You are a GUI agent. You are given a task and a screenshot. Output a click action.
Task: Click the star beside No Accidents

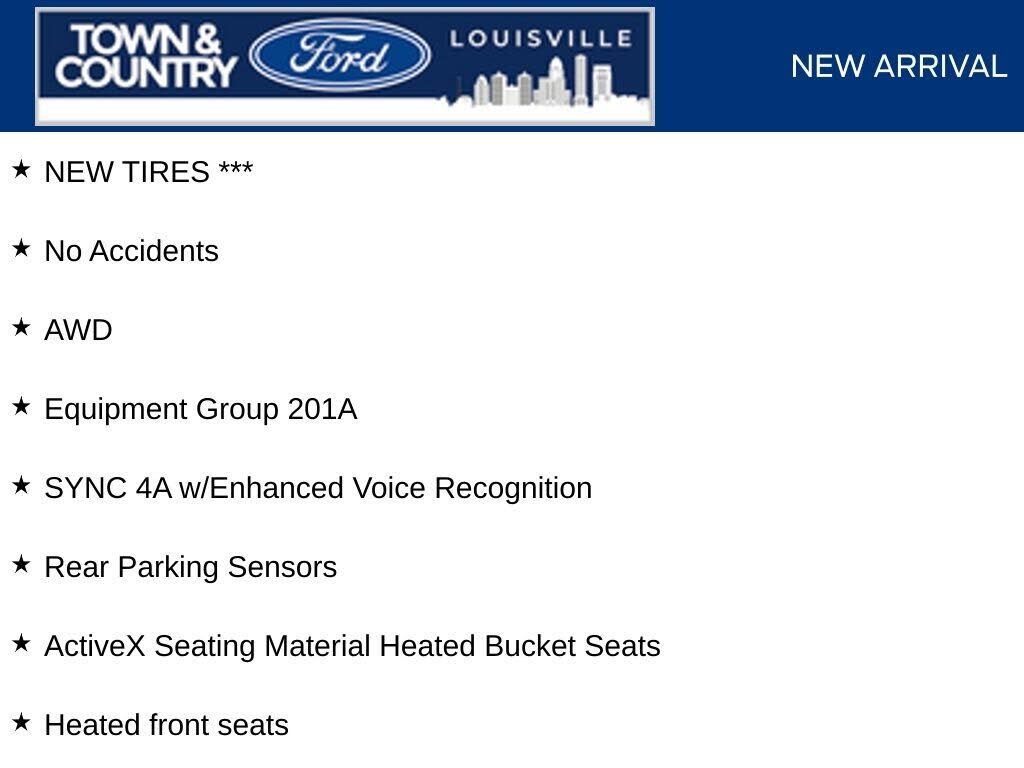pyautogui.click(x=21, y=248)
